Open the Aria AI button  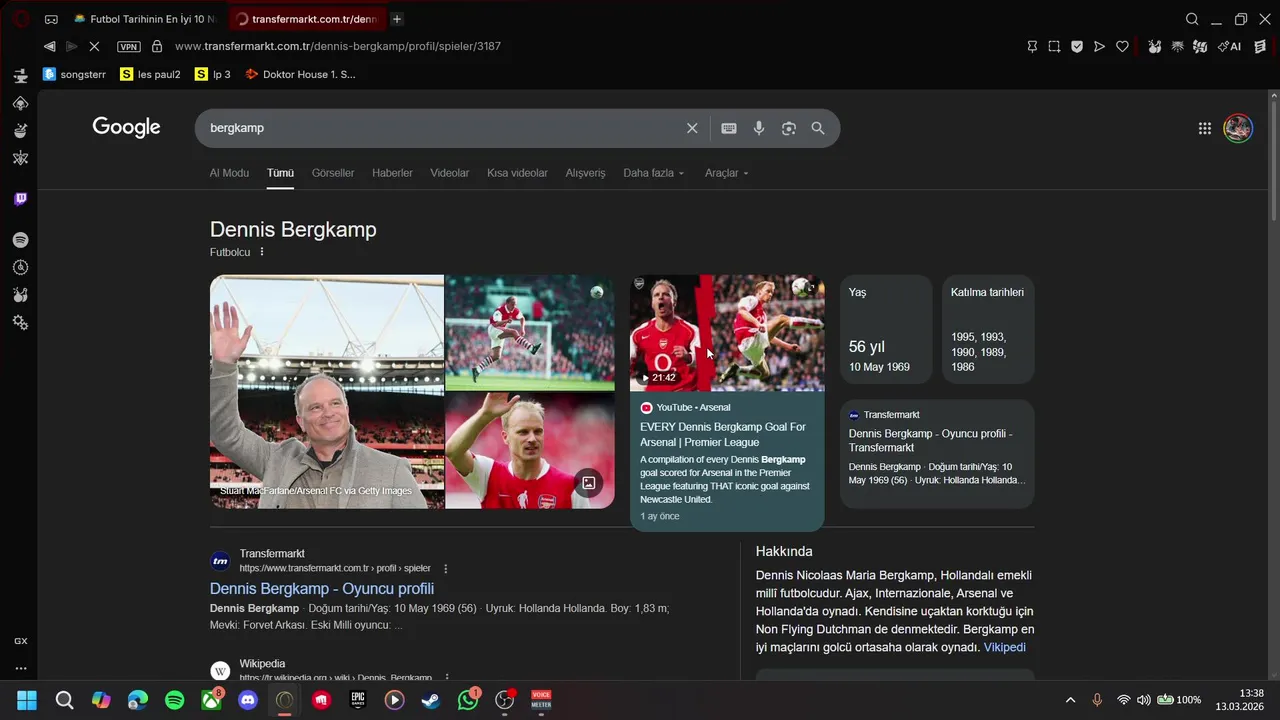coord(1229,46)
